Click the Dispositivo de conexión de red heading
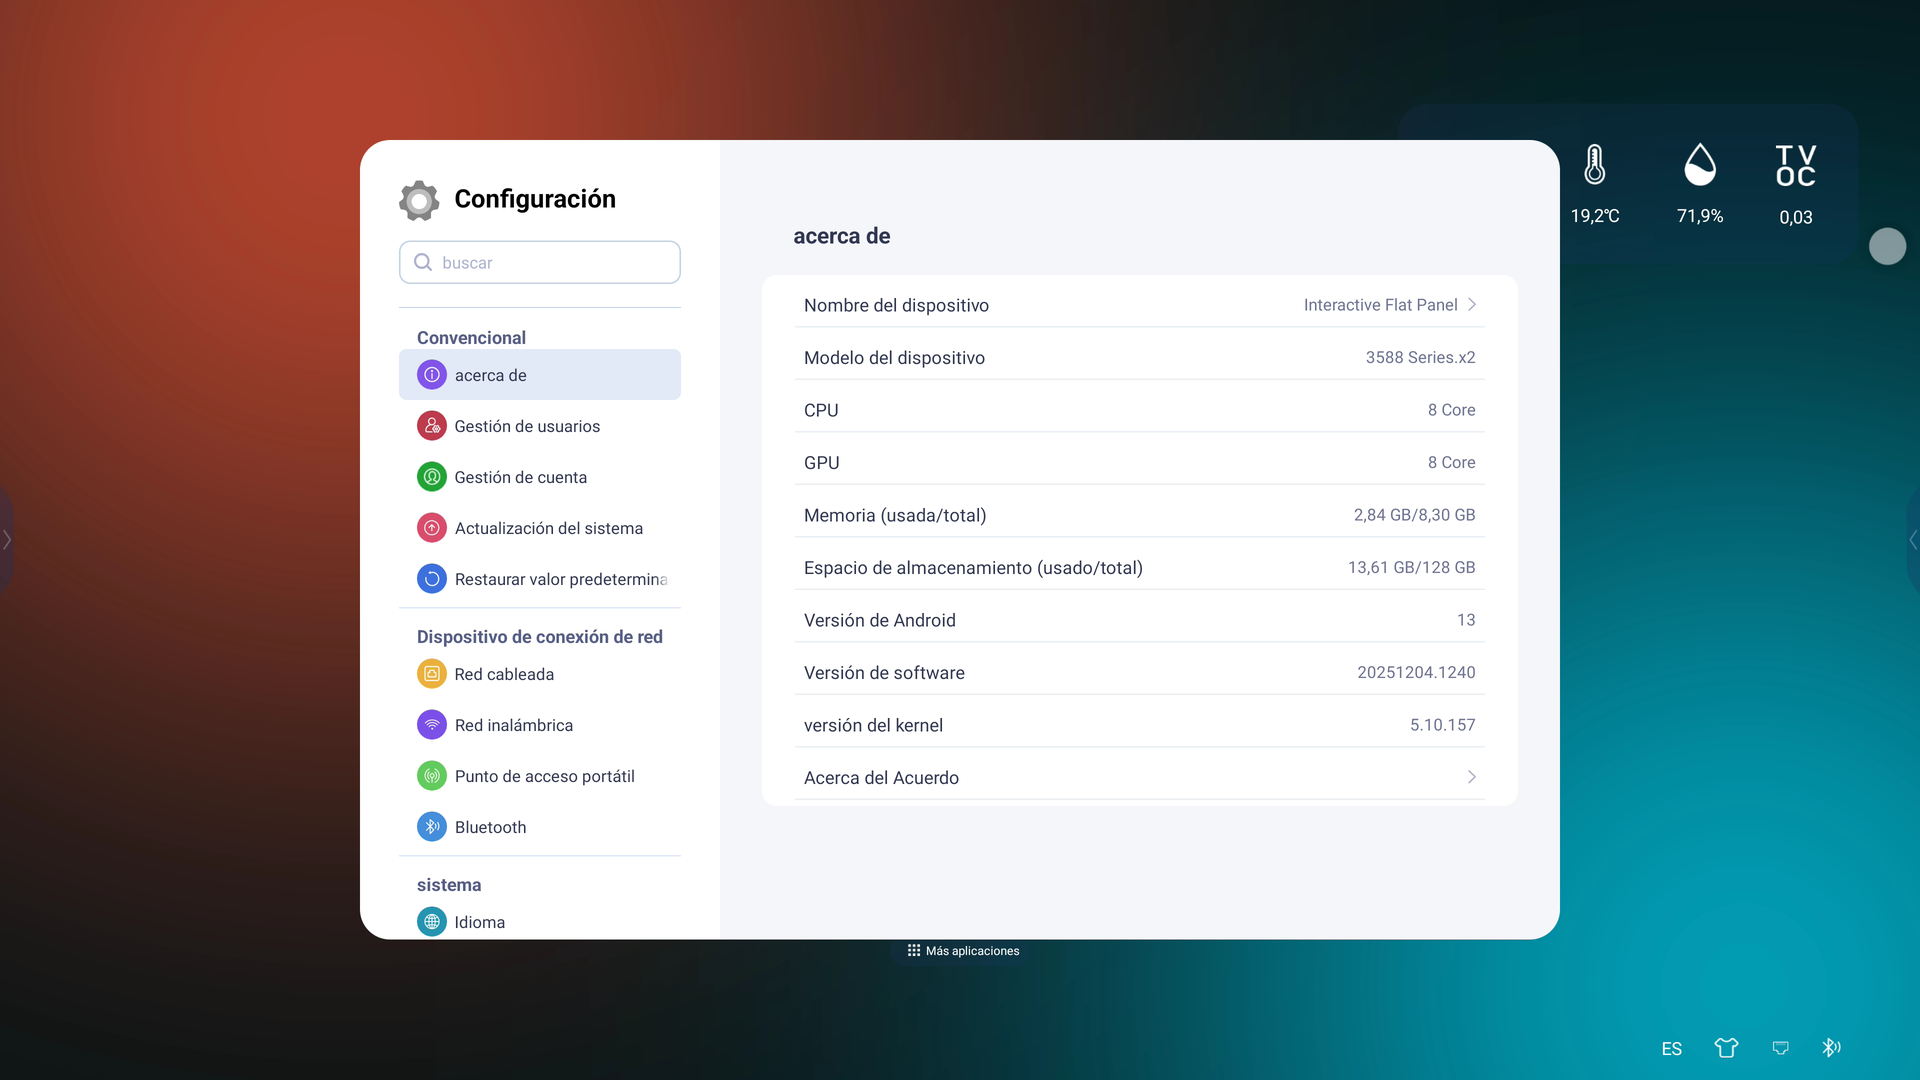1920x1080 pixels. (540, 637)
